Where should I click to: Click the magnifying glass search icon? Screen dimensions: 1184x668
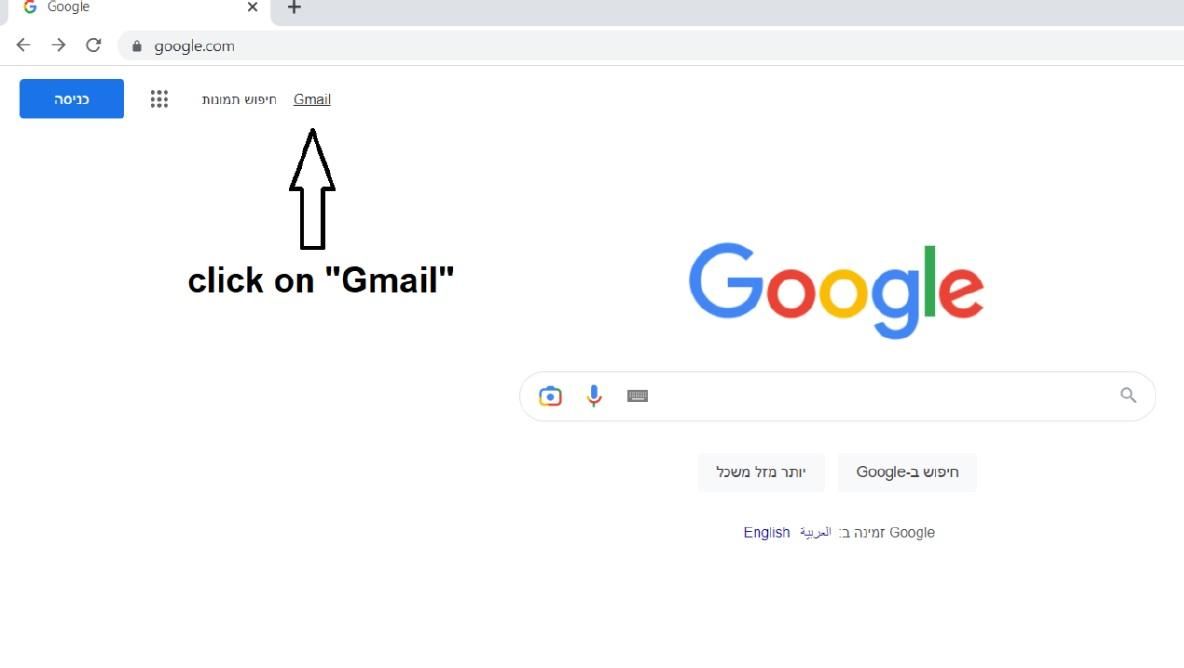click(x=1128, y=395)
